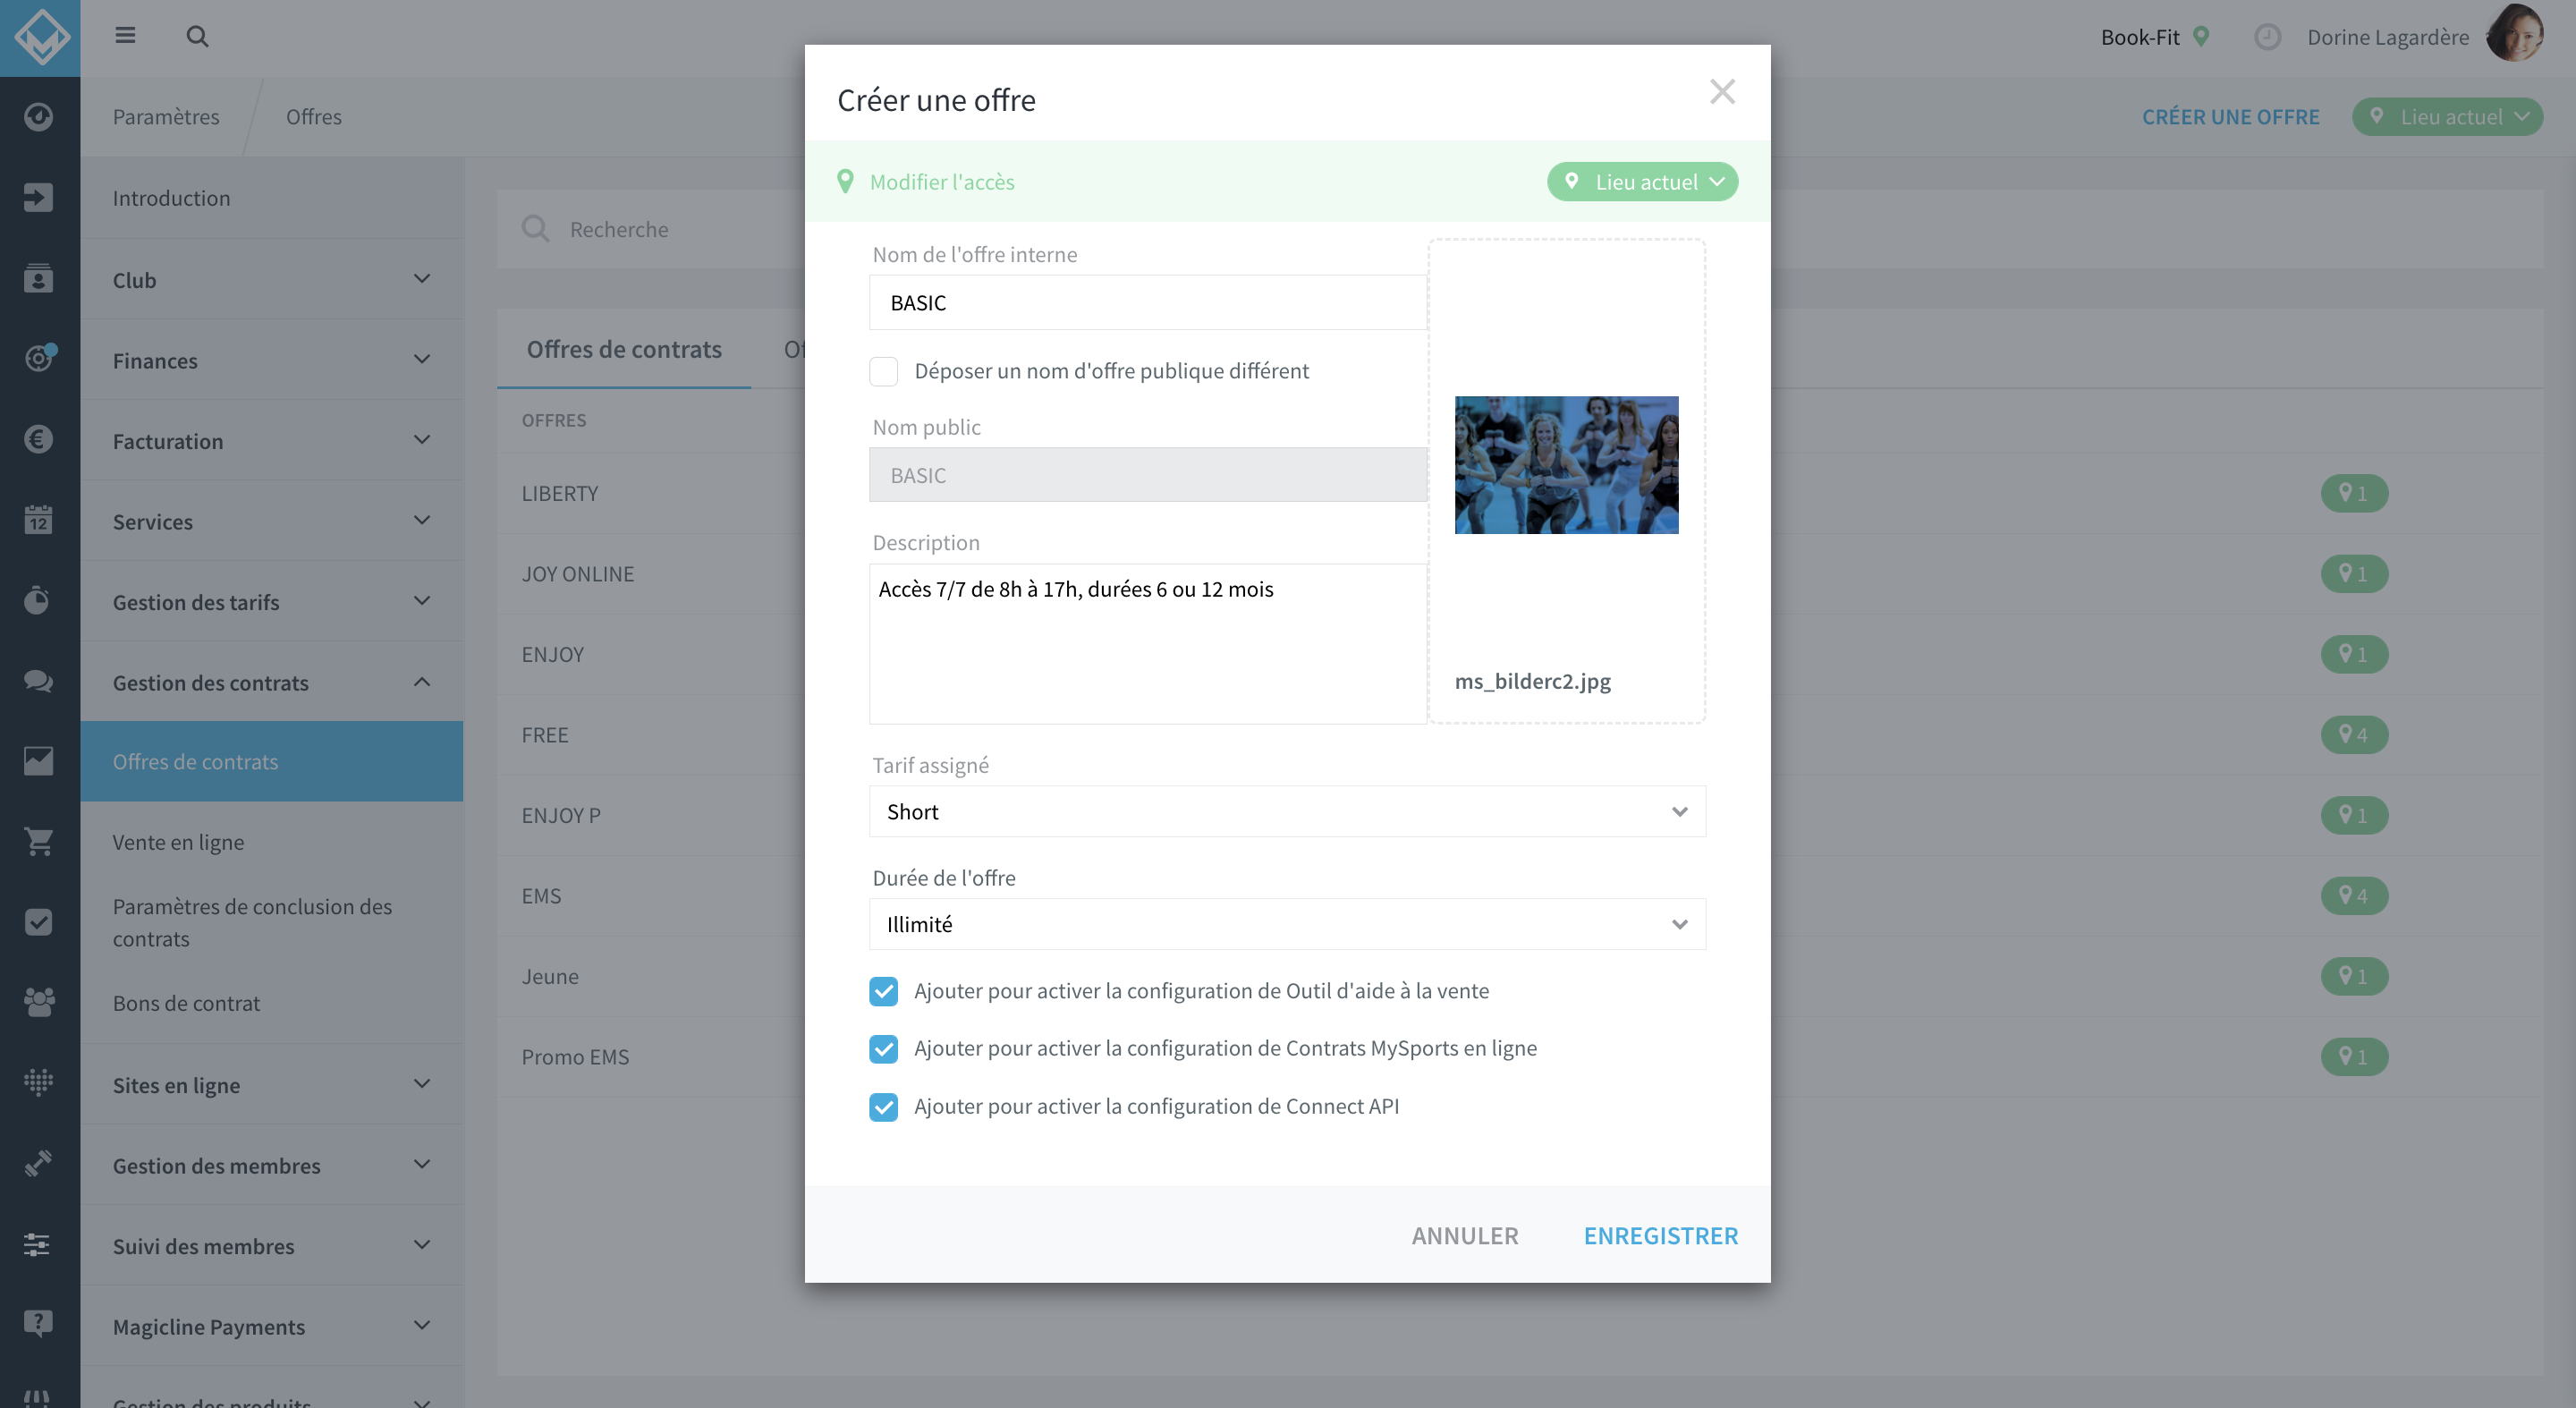The width and height of the screenshot is (2576, 1408).
Task: Close the Créer une offre dialog
Action: point(1722,92)
